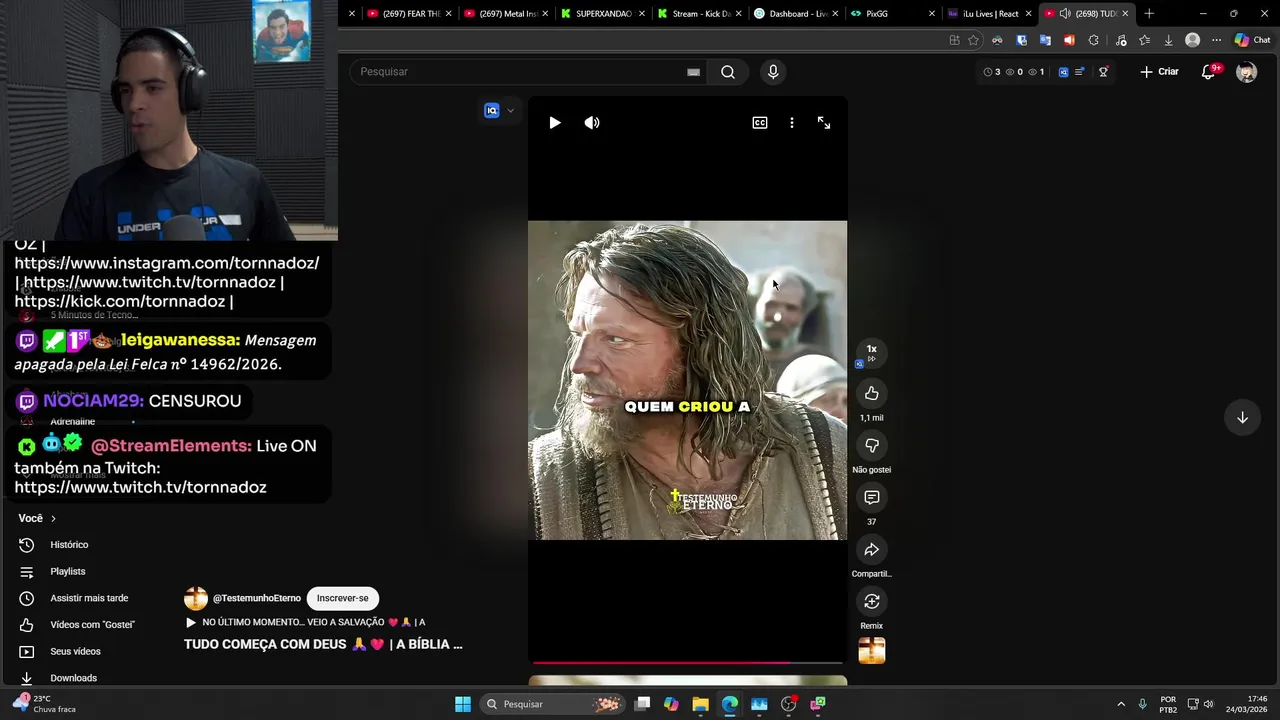Screen dimensions: 1280x720
Task: Mute the Shorts video volume
Action: point(592,123)
